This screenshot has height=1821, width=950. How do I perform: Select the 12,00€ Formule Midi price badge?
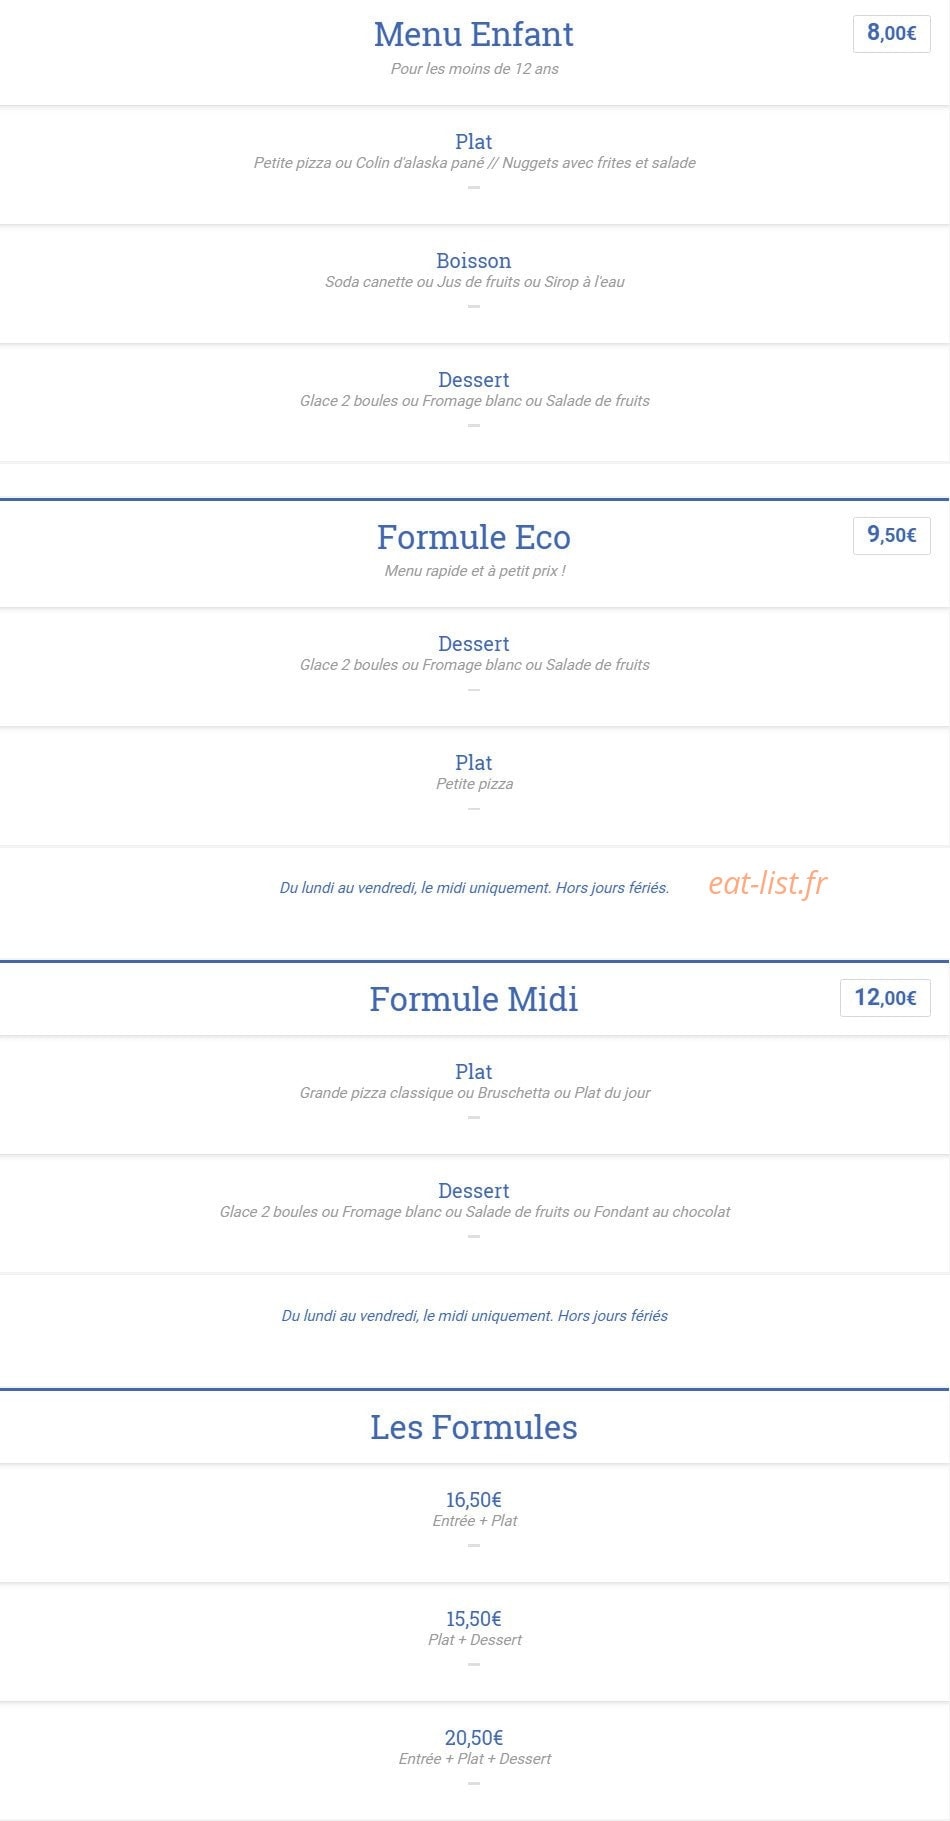(885, 997)
